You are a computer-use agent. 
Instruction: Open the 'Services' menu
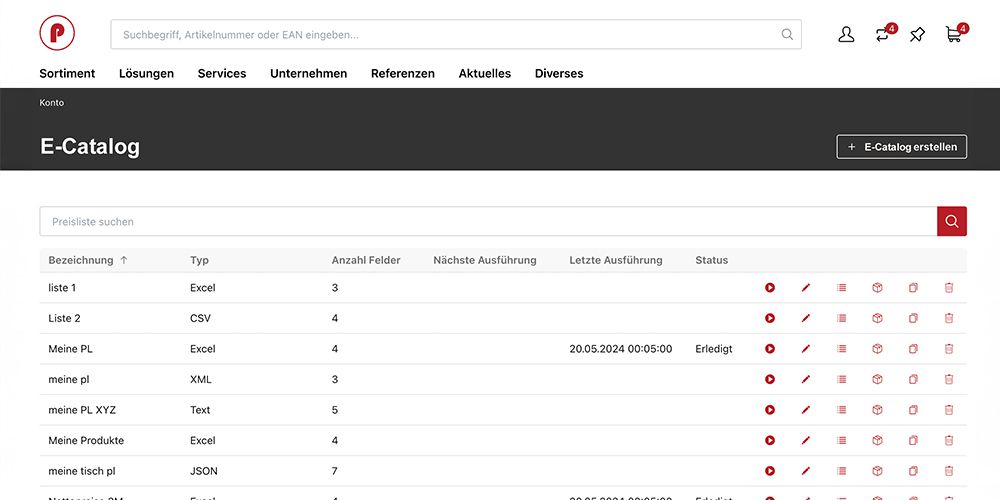[222, 73]
